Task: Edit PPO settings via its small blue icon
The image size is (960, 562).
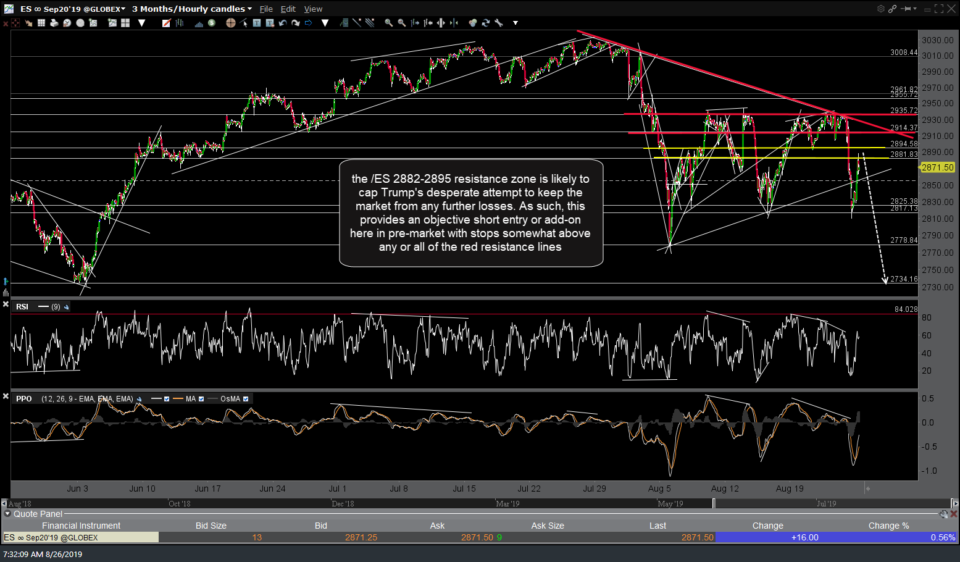Action: [x=139, y=399]
